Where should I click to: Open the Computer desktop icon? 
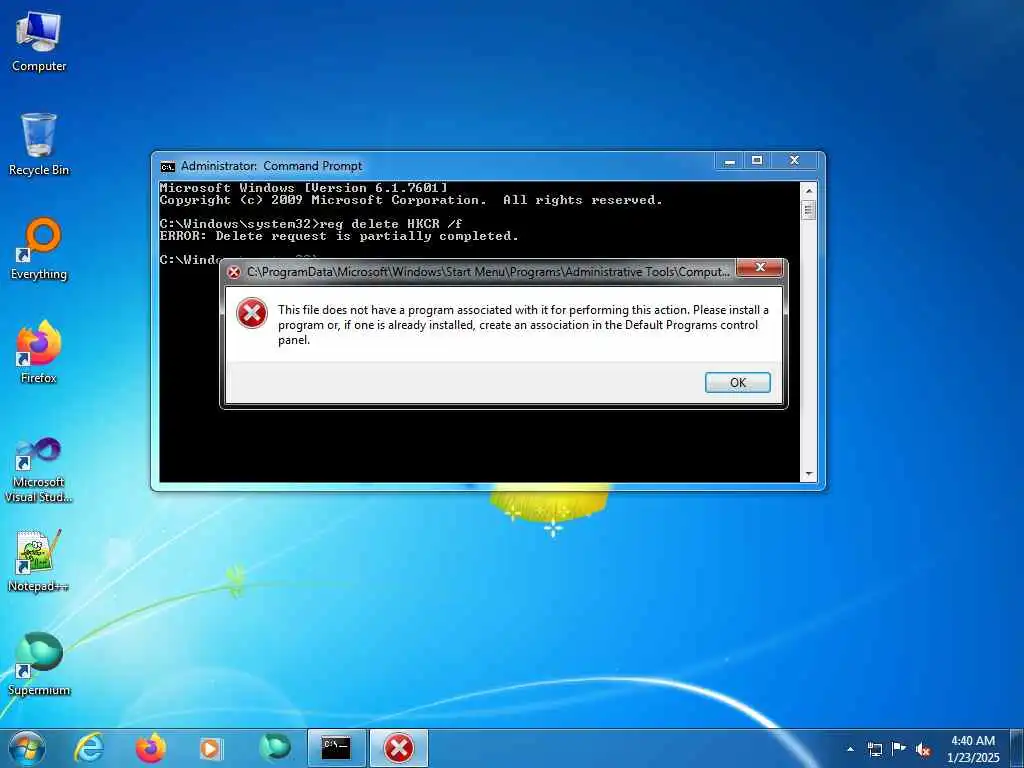tap(39, 41)
